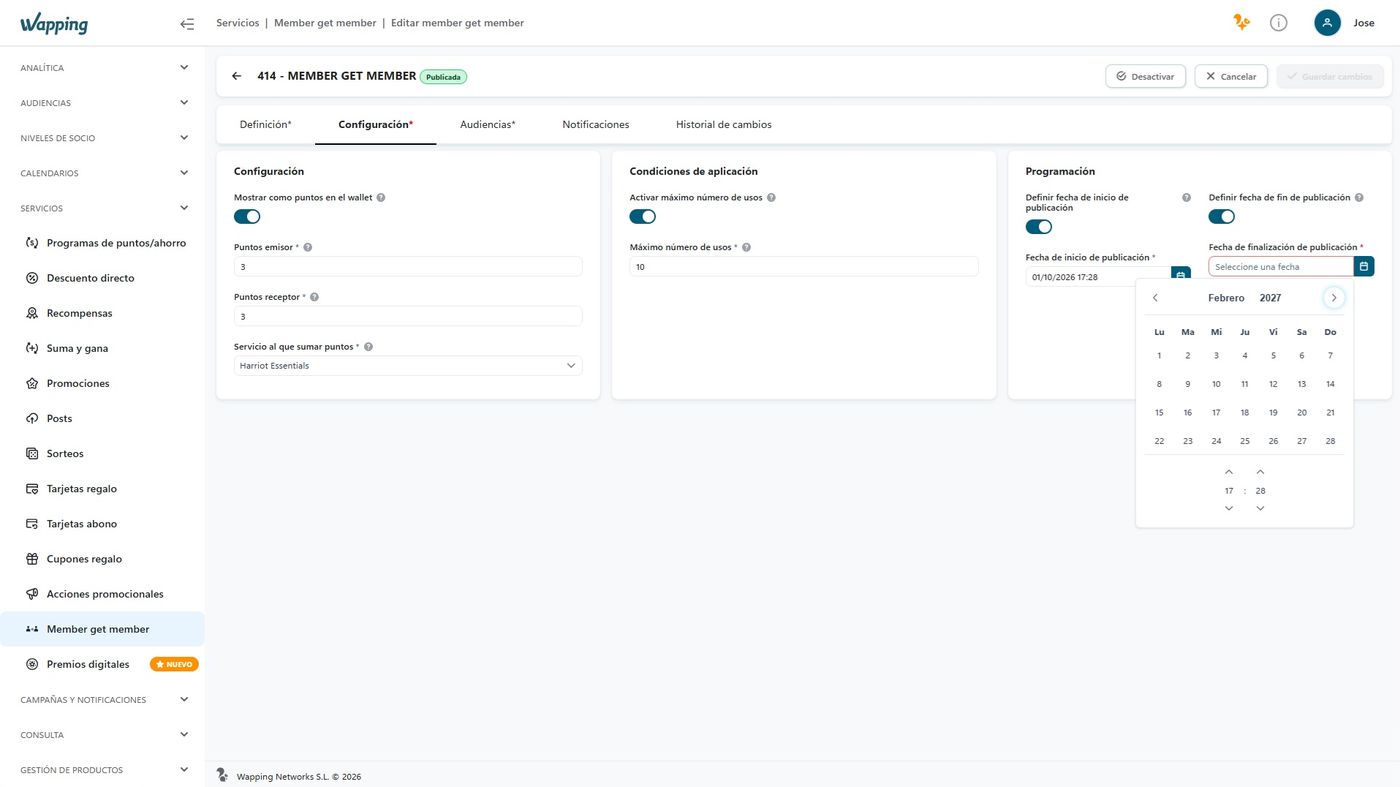Open the Historial de cambios tab
Image resolution: width=1400 pixels, height=787 pixels.
coord(724,125)
